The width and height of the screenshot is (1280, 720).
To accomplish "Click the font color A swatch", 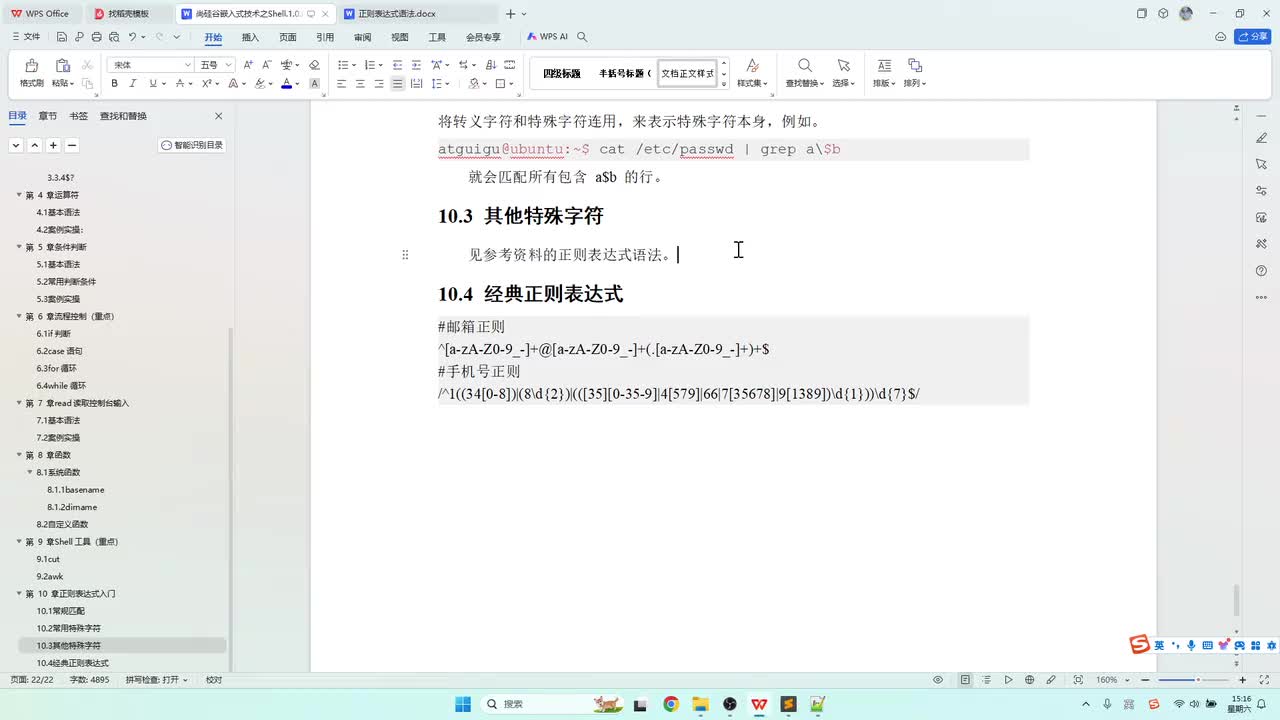I will pyautogui.click(x=286, y=84).
